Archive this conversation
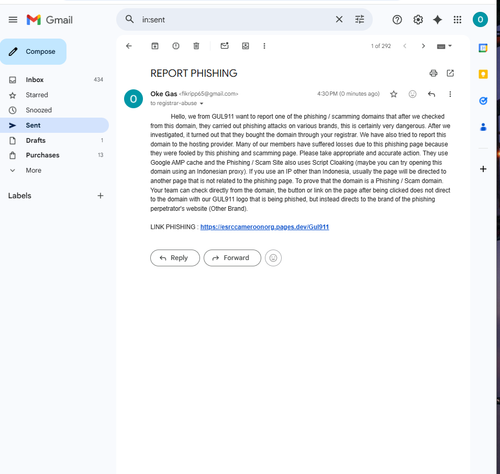500x474 pixels. coord(155,46)
